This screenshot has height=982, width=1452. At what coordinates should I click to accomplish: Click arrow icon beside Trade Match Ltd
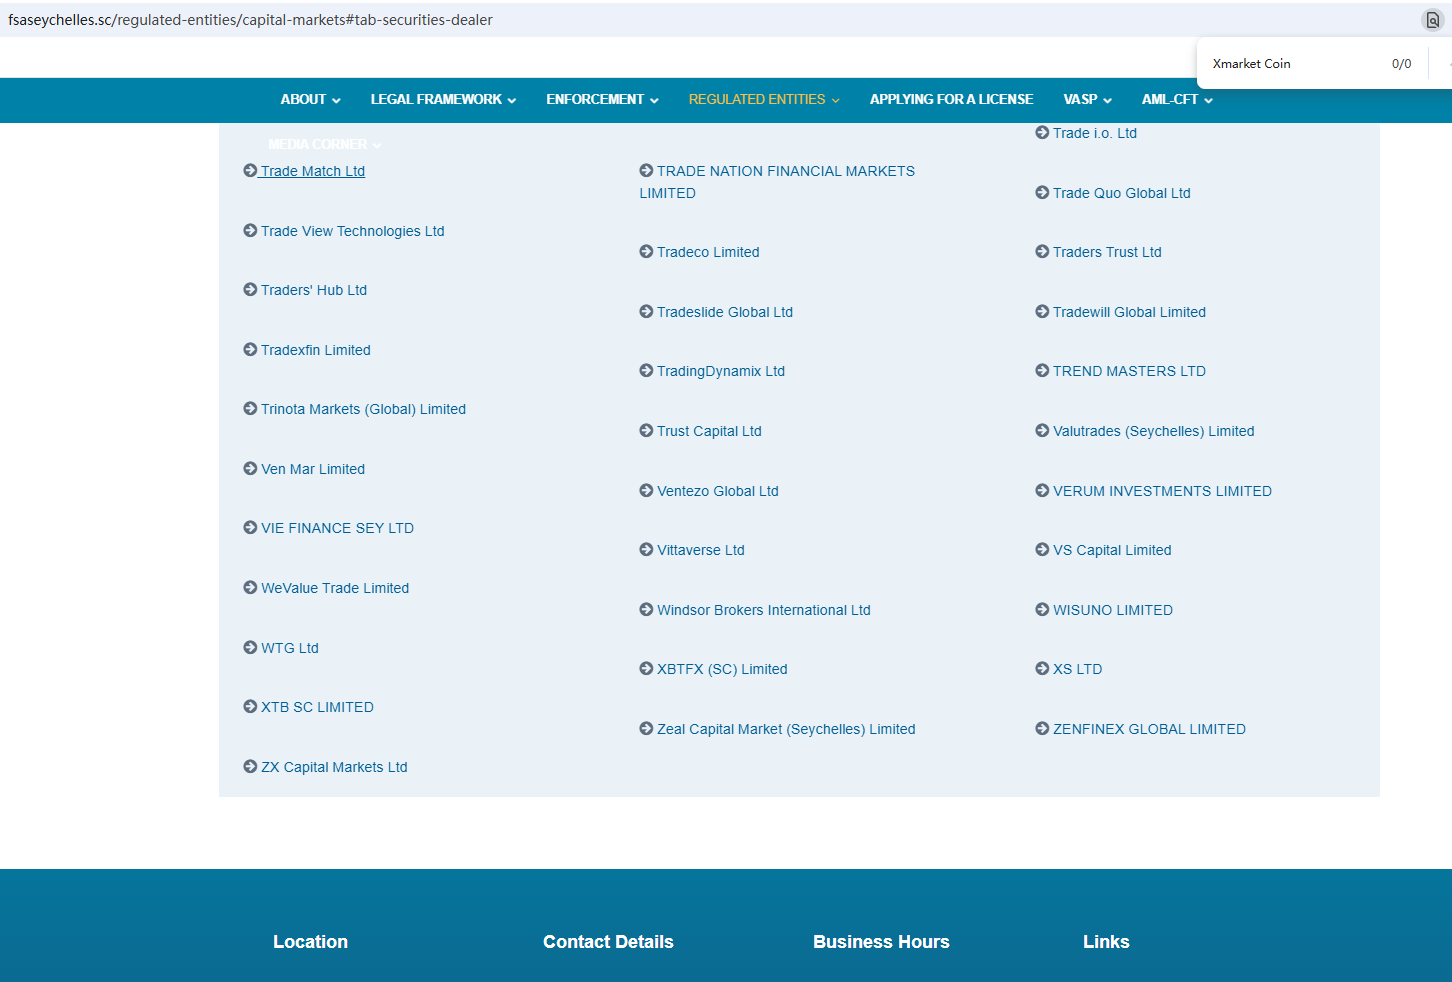click(250, 171)
